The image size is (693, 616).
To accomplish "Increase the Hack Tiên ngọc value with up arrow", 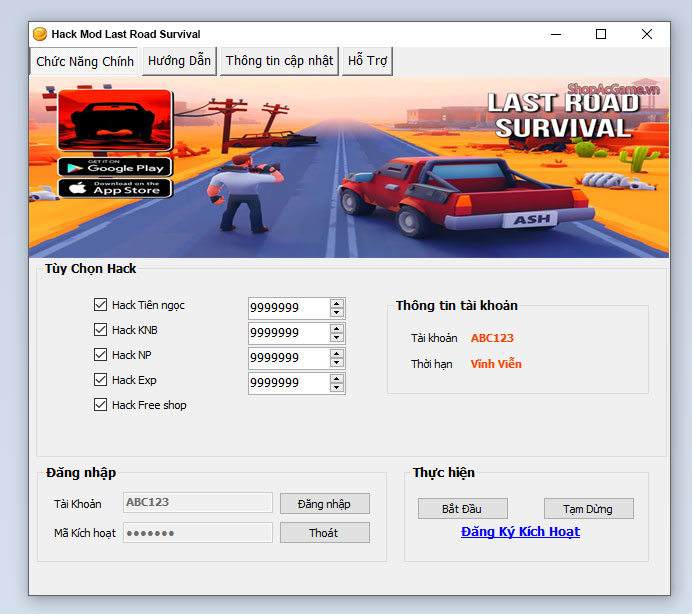I will point(337,303).
